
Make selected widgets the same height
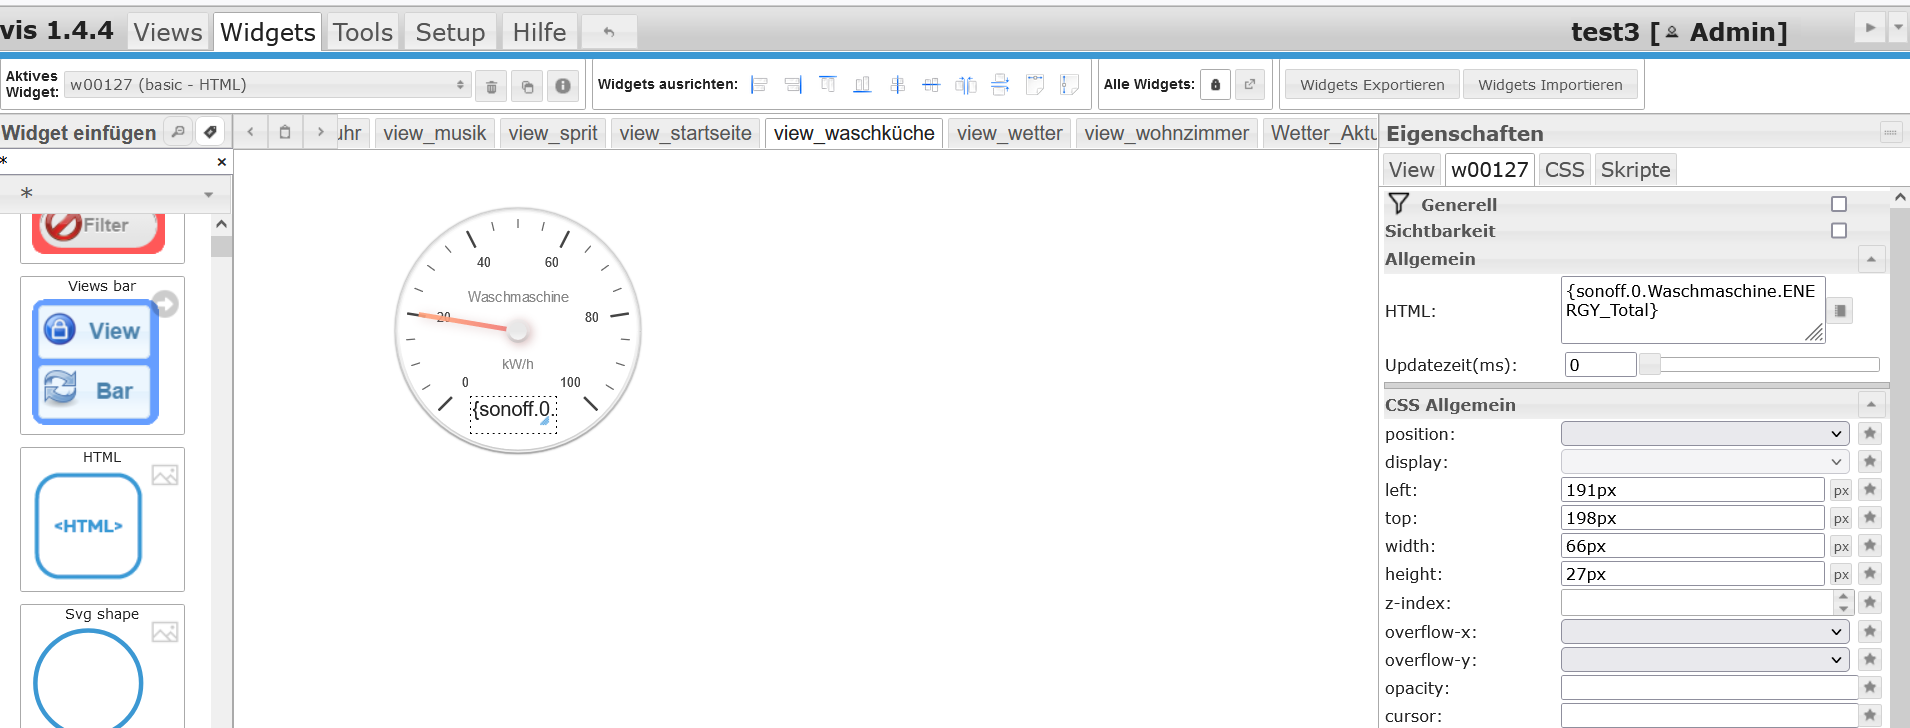tap(1069, 85)
